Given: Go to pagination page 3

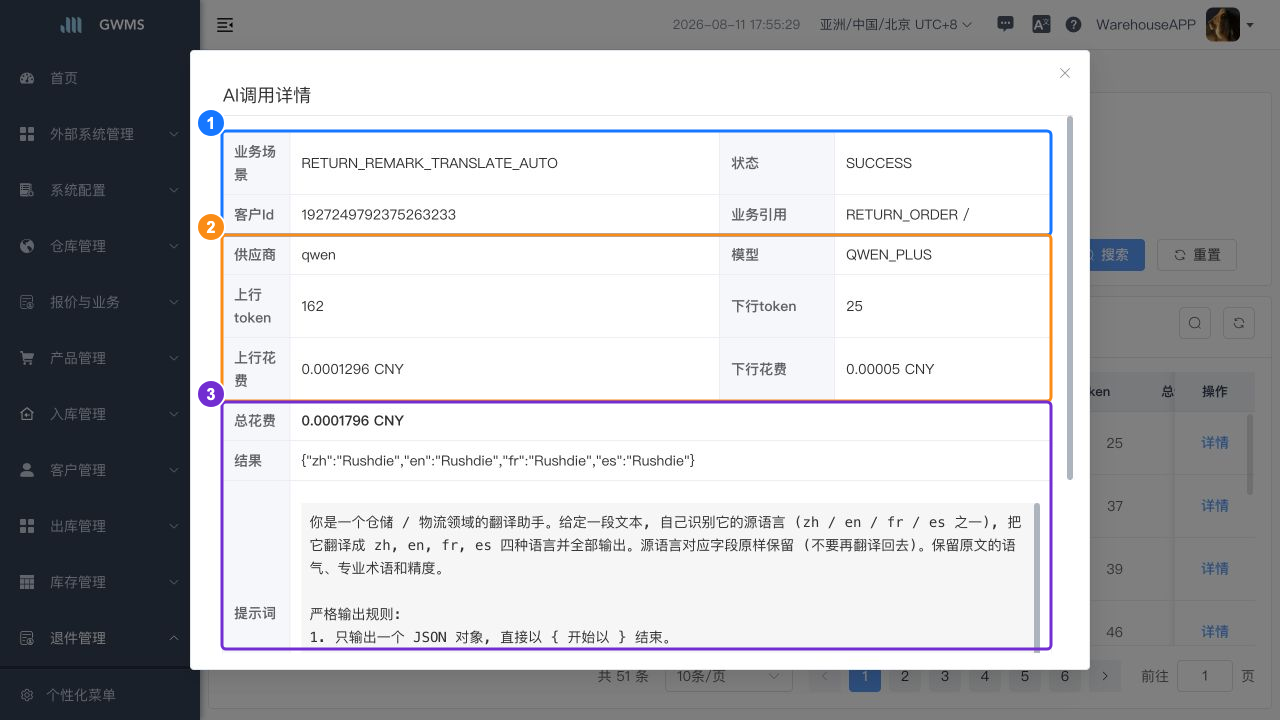Looking at the screenshot, I should (945, 677).
